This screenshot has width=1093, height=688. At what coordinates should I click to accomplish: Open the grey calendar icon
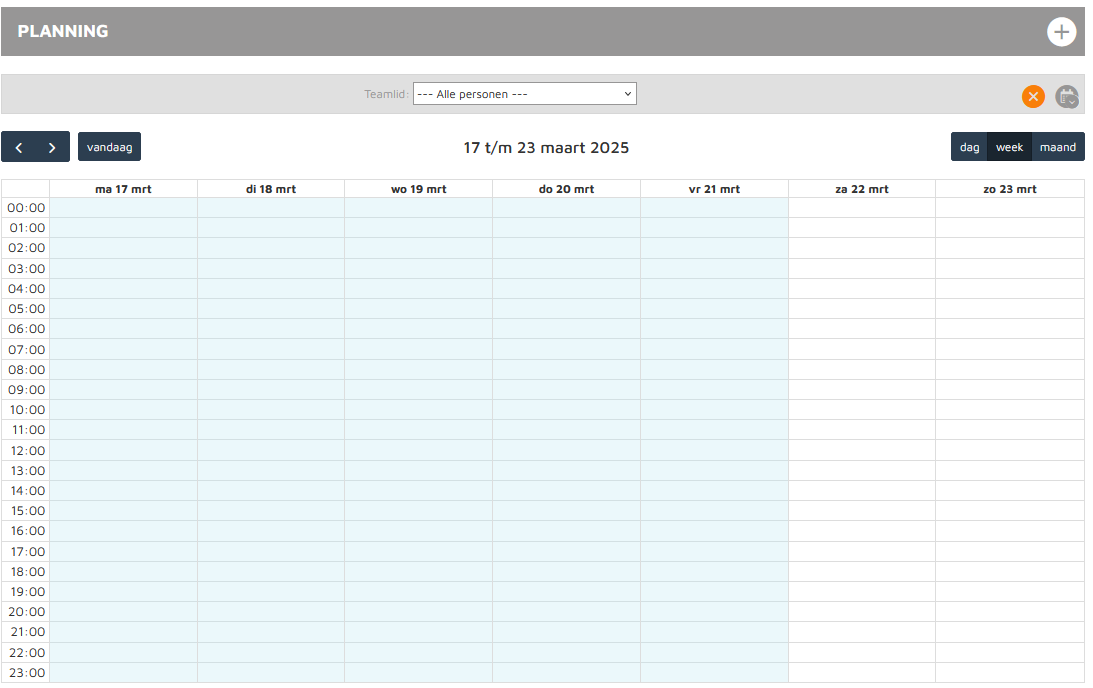coord(1067,96)
